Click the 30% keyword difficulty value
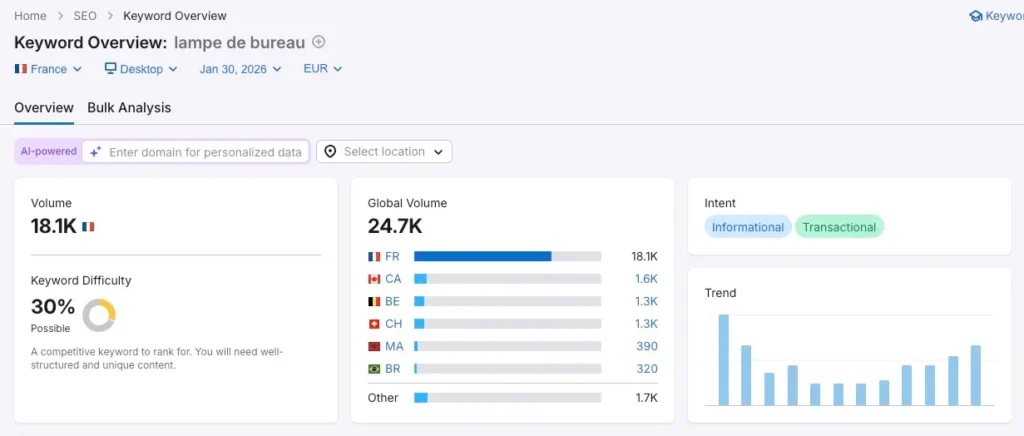The height and width of the screenshot is (436, 1024). 53,306
